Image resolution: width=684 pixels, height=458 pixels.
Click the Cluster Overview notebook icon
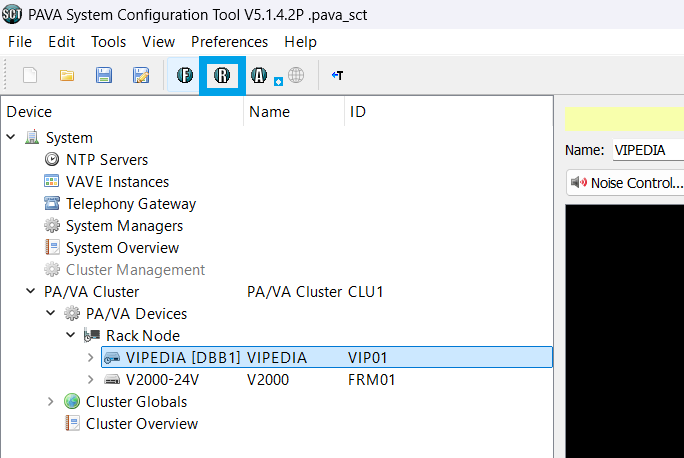click(x=72, y=423)
